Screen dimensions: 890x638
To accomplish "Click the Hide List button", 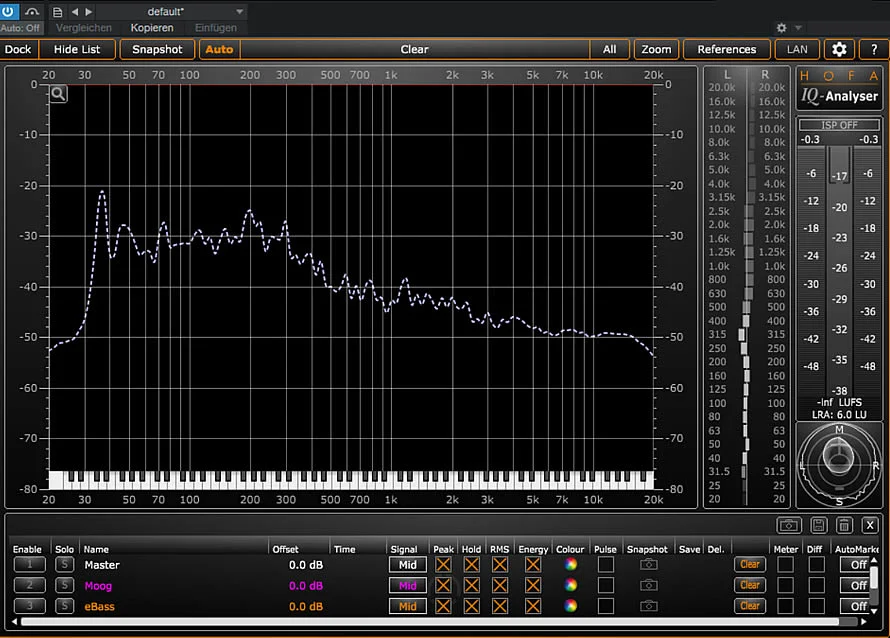I will (x=77, y=49).
